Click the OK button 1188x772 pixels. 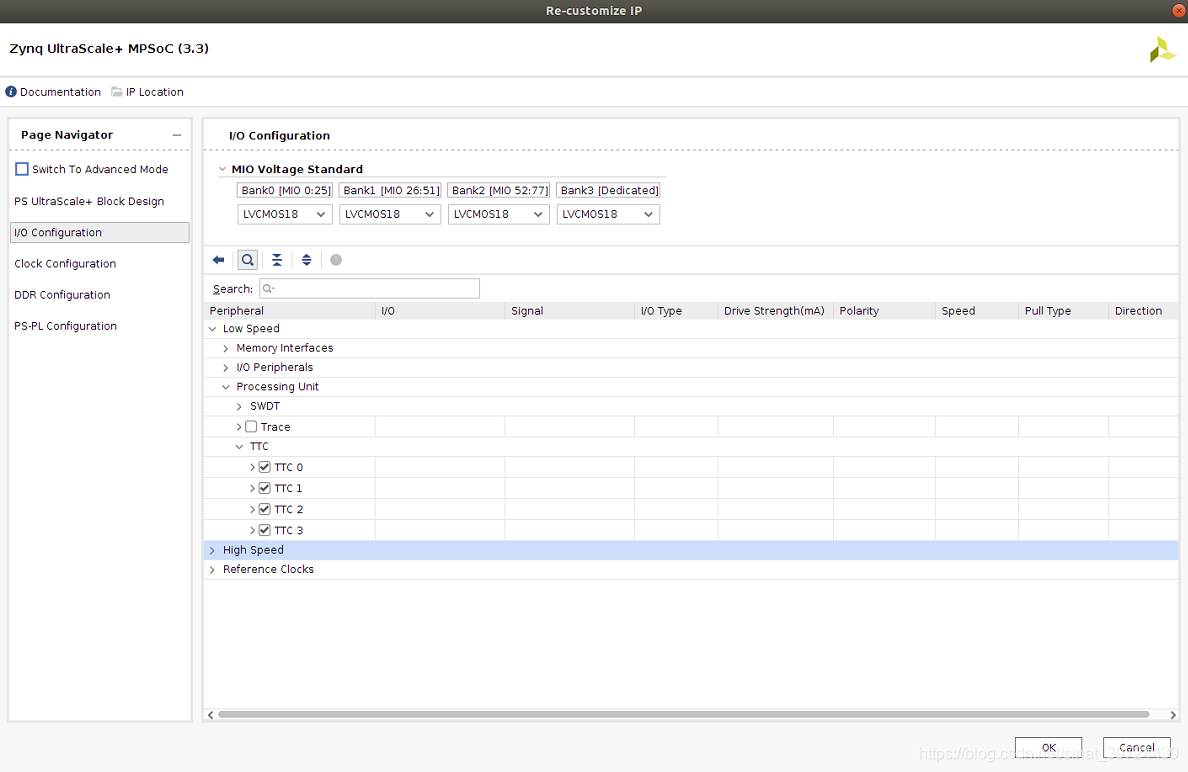(x=1049, y=747)
